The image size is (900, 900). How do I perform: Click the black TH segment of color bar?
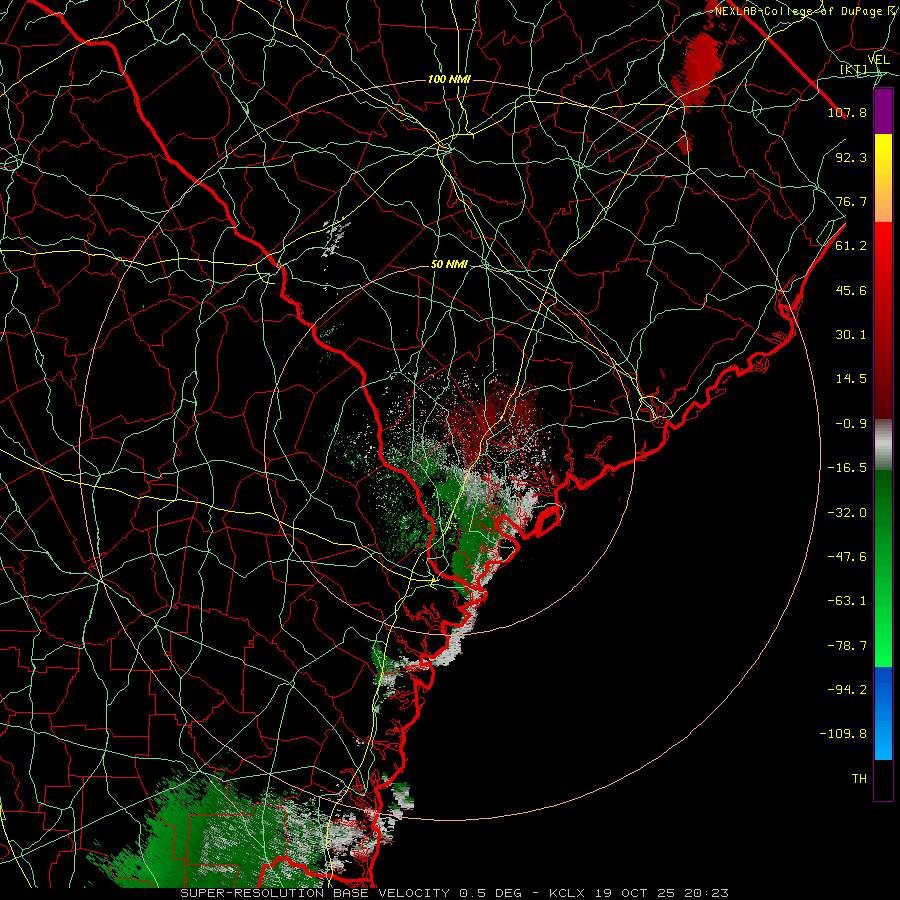coord(883,780)
